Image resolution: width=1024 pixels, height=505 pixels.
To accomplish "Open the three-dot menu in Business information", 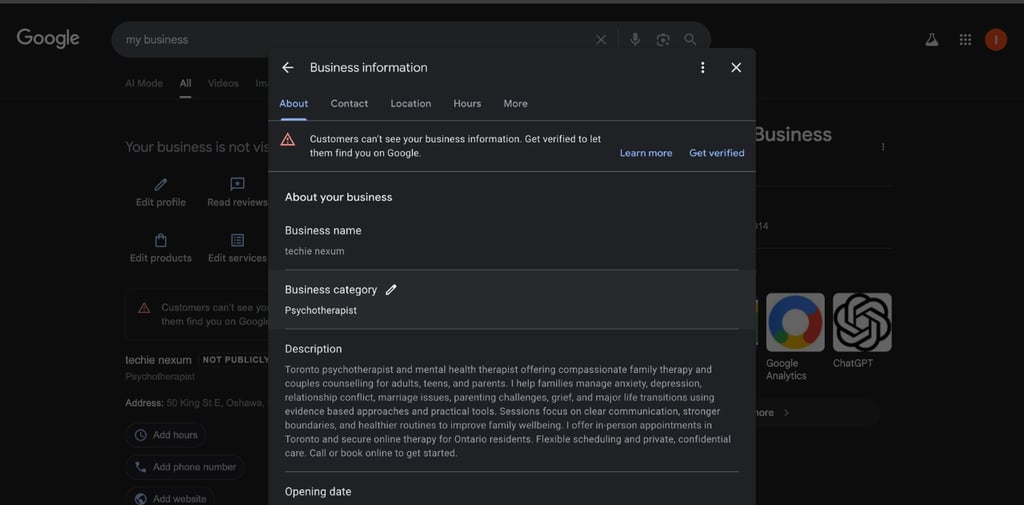I will (x=703, y=67).
